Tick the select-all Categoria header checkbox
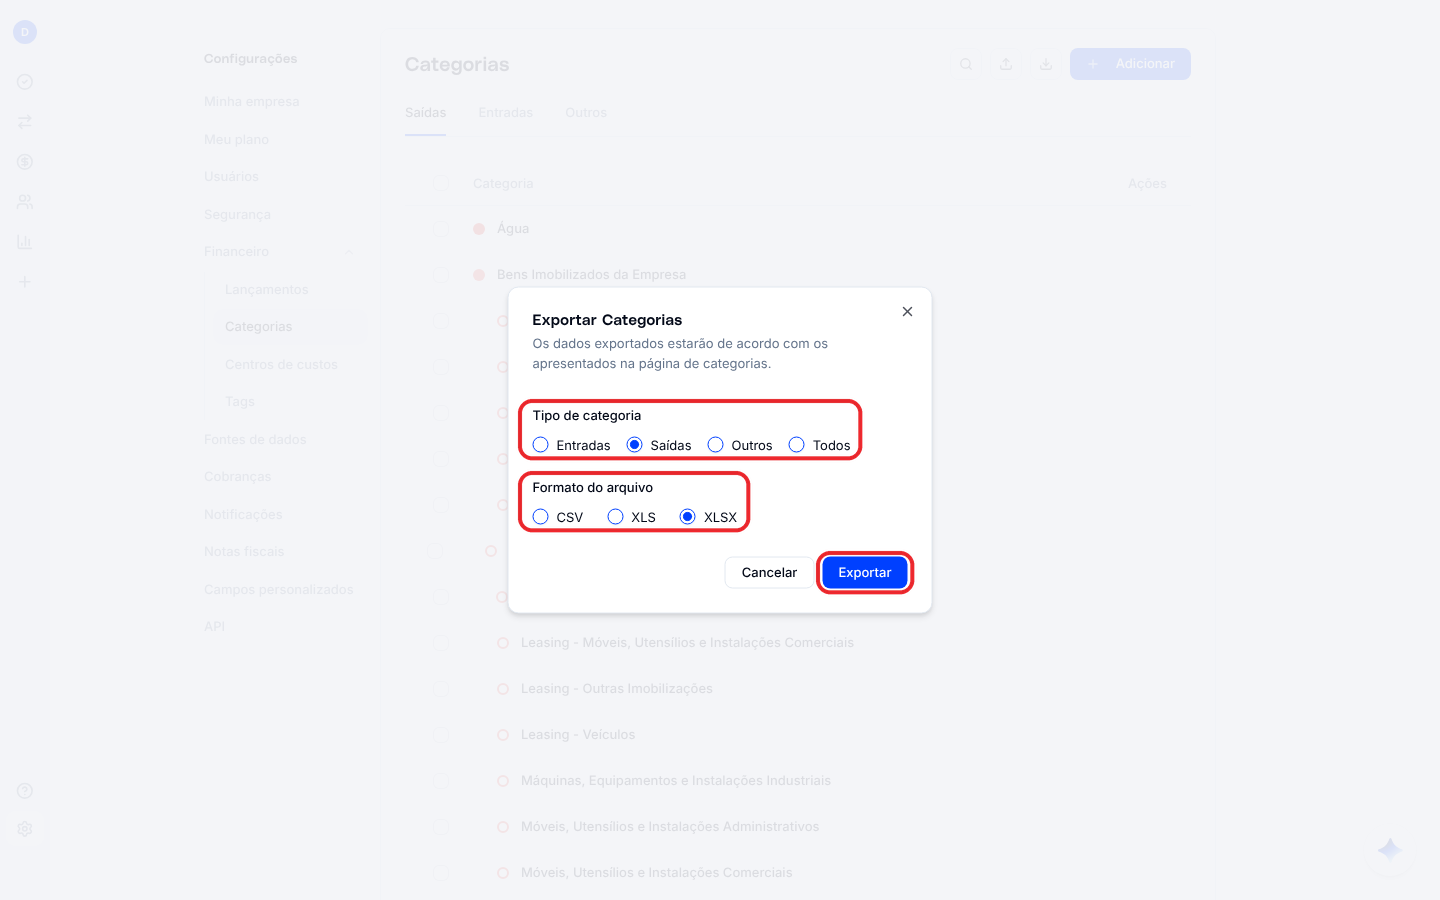This screenshot has height=900, width=1440. [x=441, y=183]
